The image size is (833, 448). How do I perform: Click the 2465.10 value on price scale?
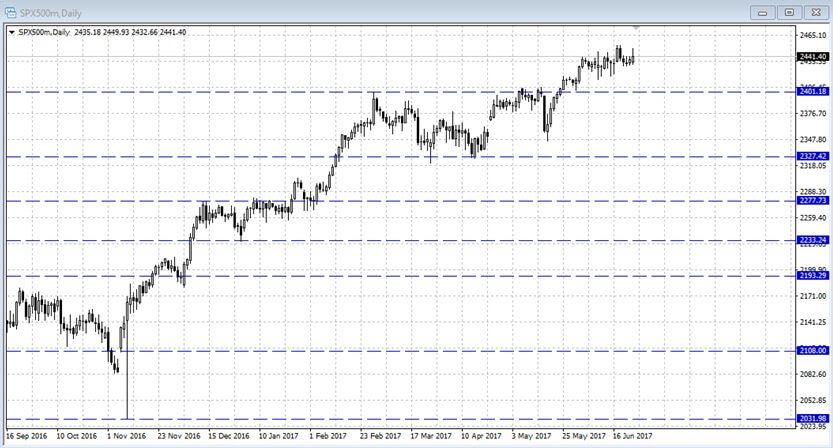[813, 34]
